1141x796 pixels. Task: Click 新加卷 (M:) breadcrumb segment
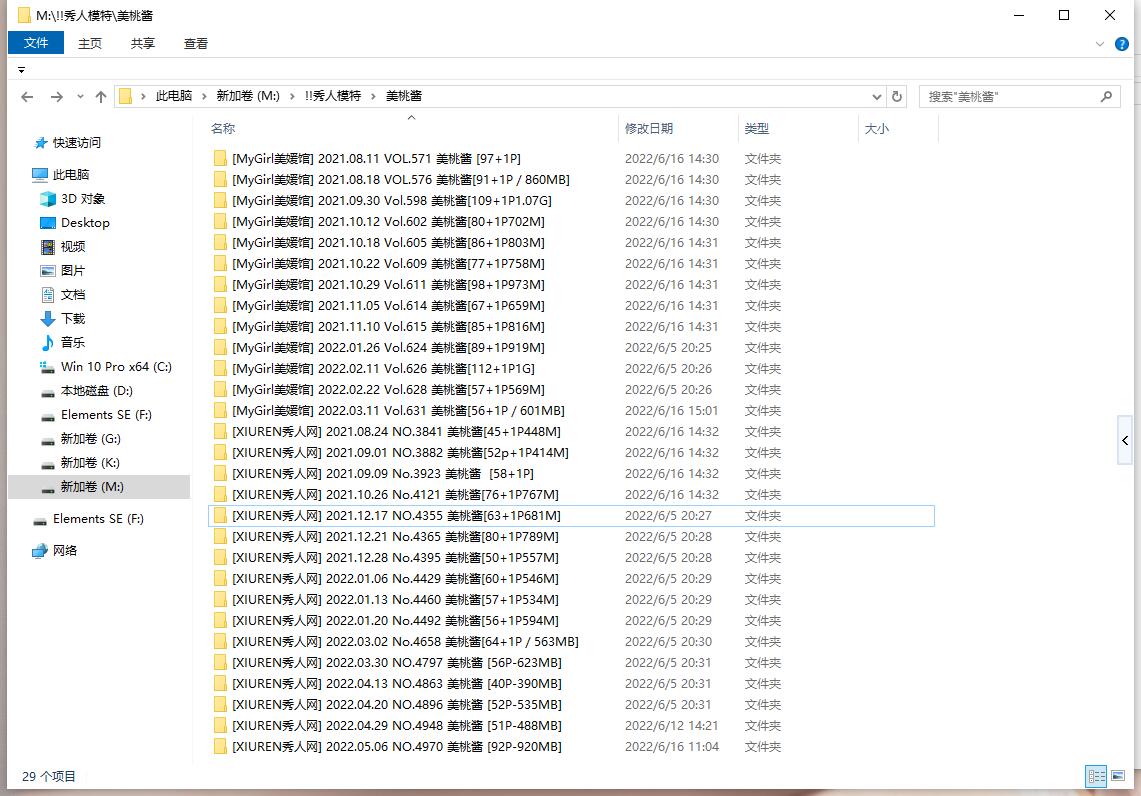click(x=248, y=96)
